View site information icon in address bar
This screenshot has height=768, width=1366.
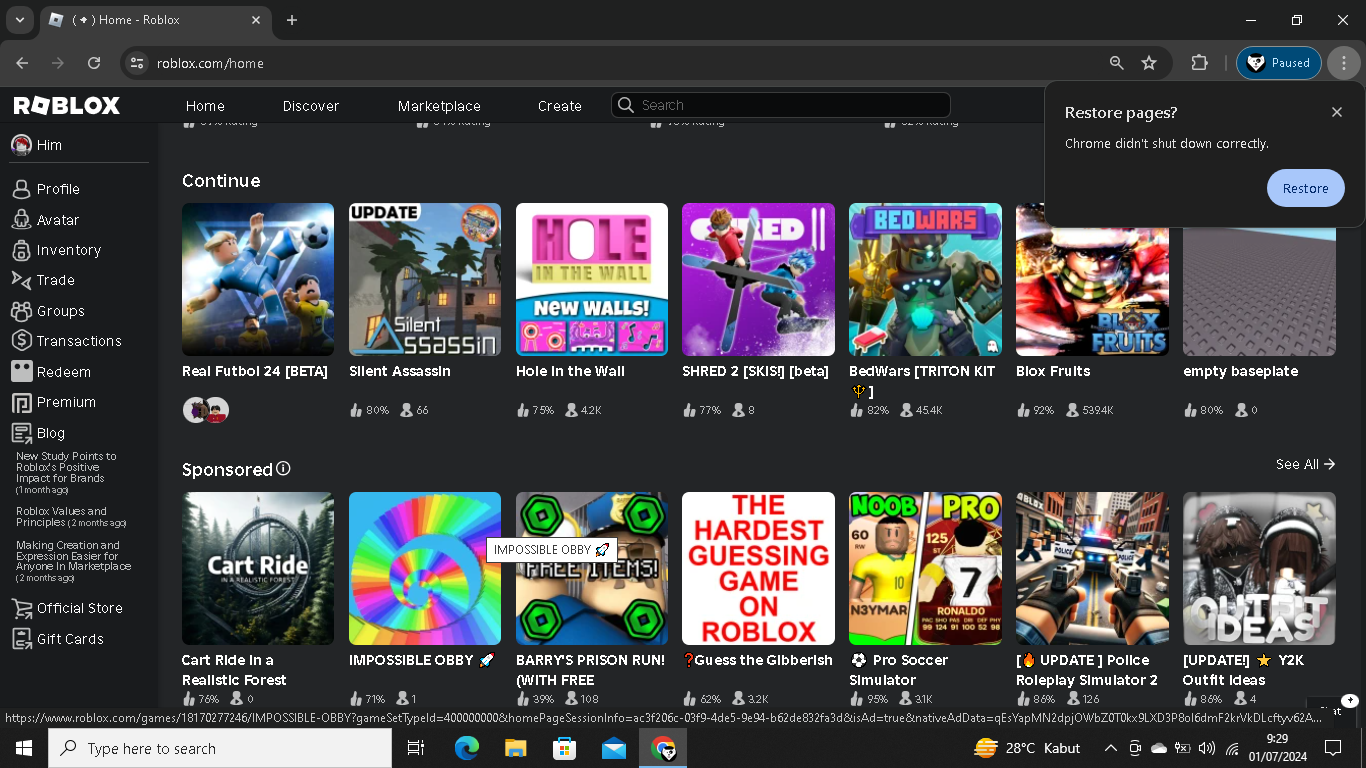[x=137, y=63]
